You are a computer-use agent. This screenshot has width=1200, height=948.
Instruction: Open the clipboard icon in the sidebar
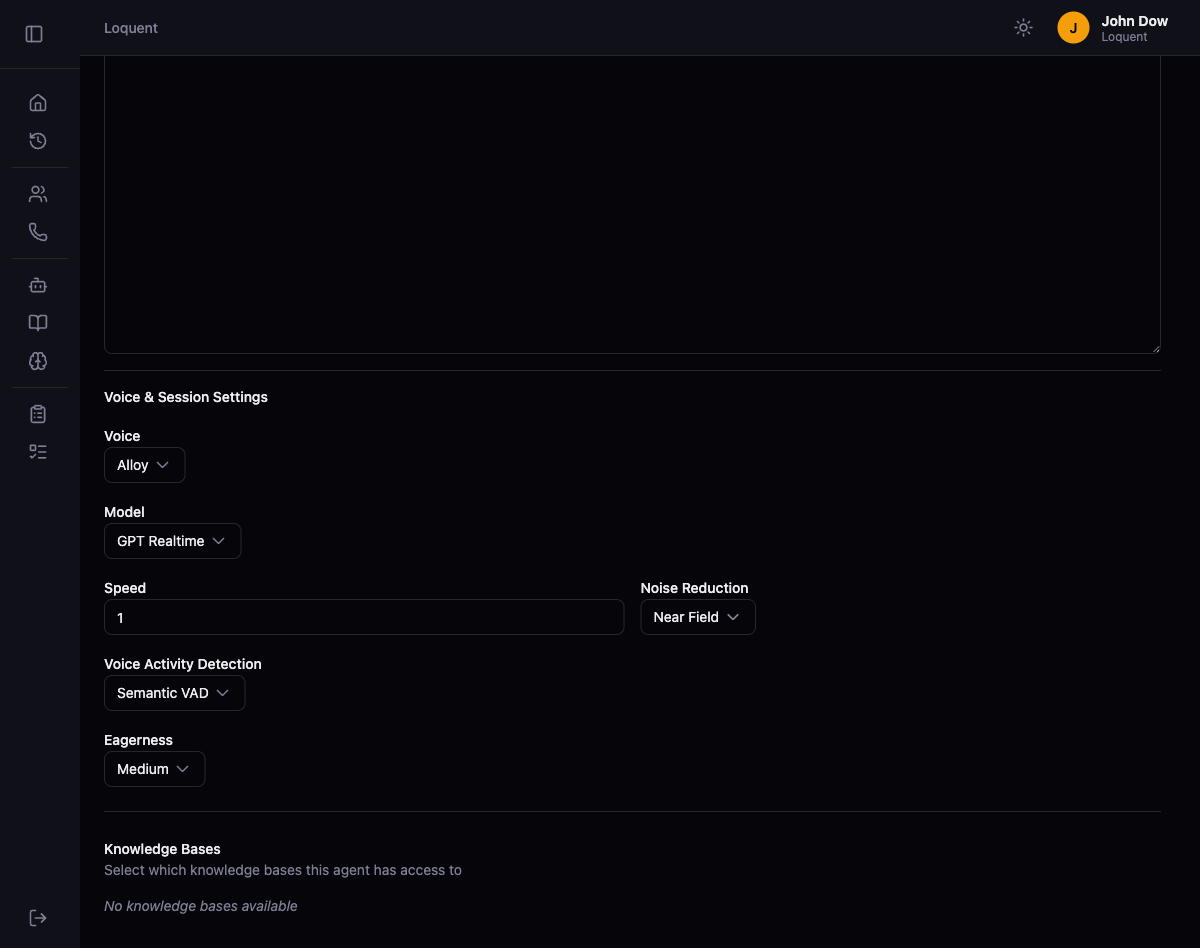38,413
